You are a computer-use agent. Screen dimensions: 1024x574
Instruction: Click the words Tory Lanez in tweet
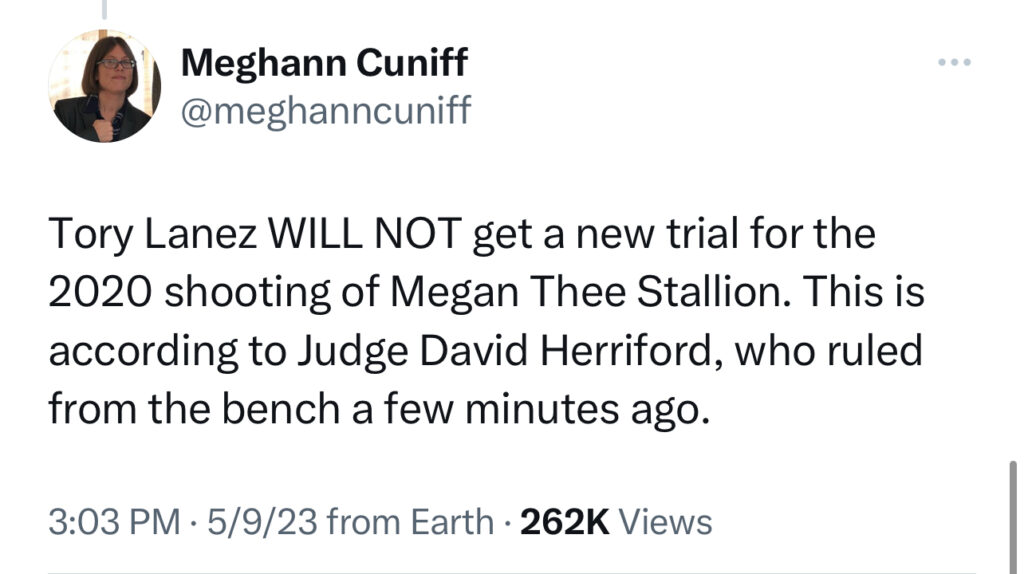[152, 233]
